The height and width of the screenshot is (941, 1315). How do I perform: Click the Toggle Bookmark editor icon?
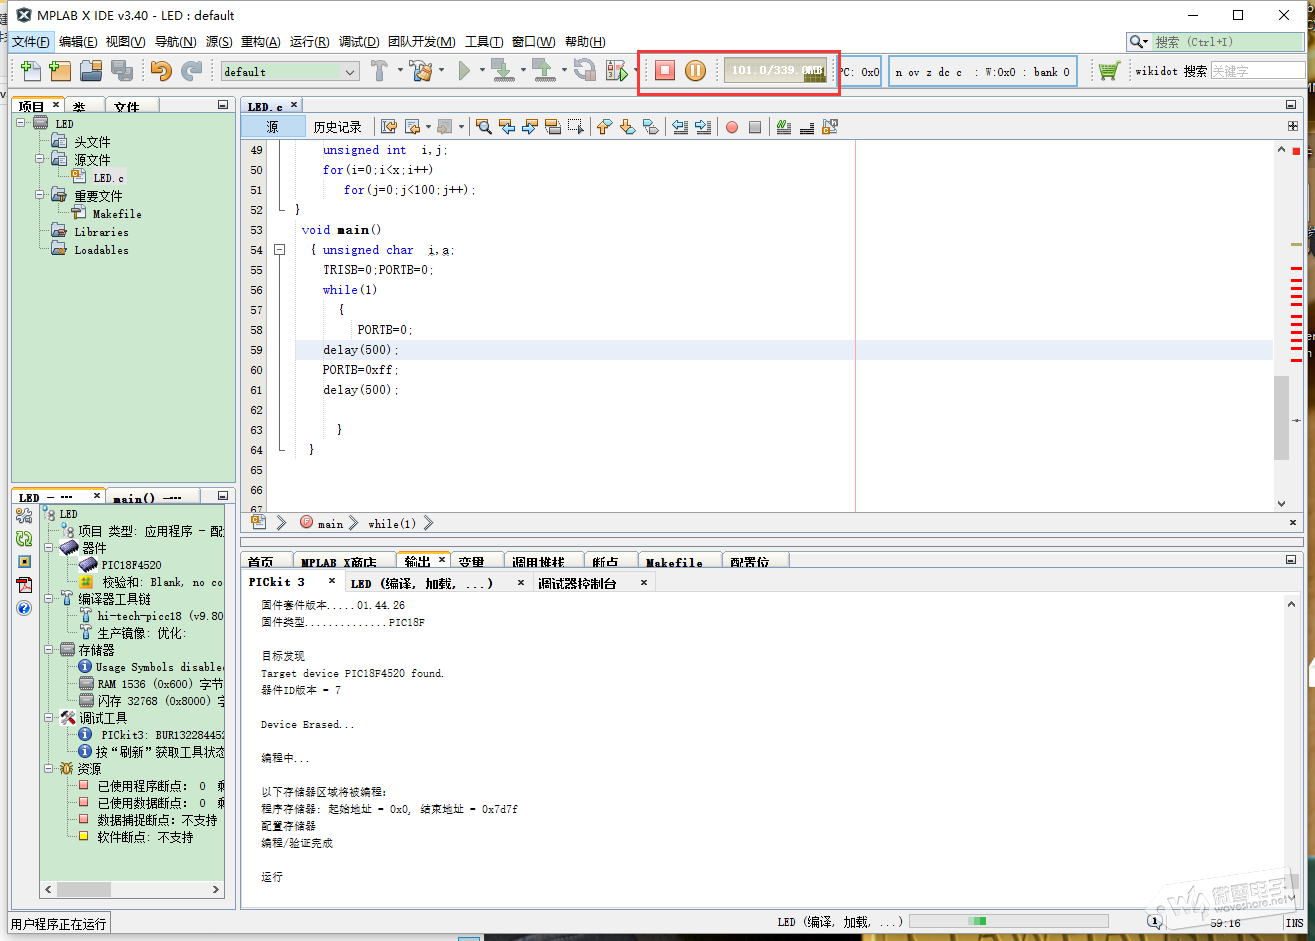650,127
